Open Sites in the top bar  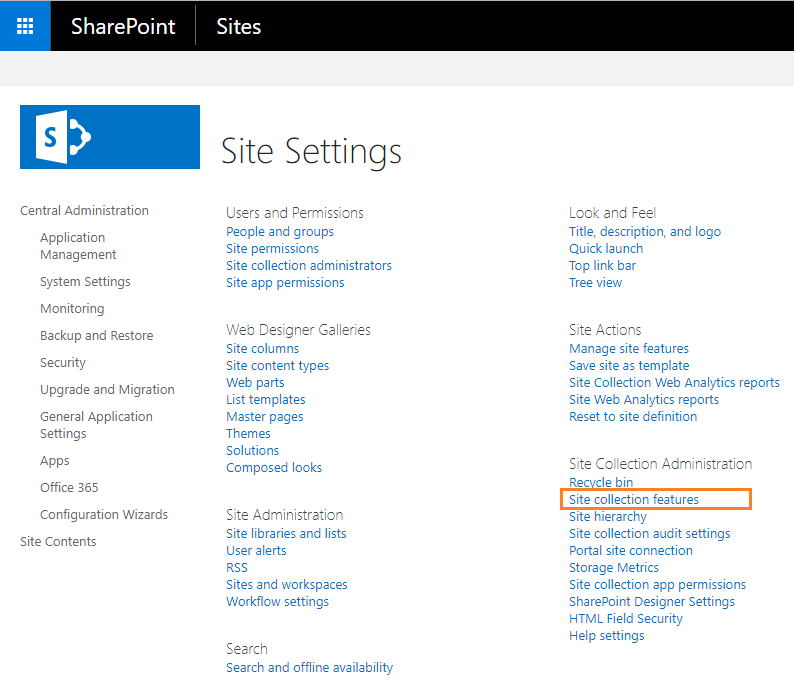238,26
